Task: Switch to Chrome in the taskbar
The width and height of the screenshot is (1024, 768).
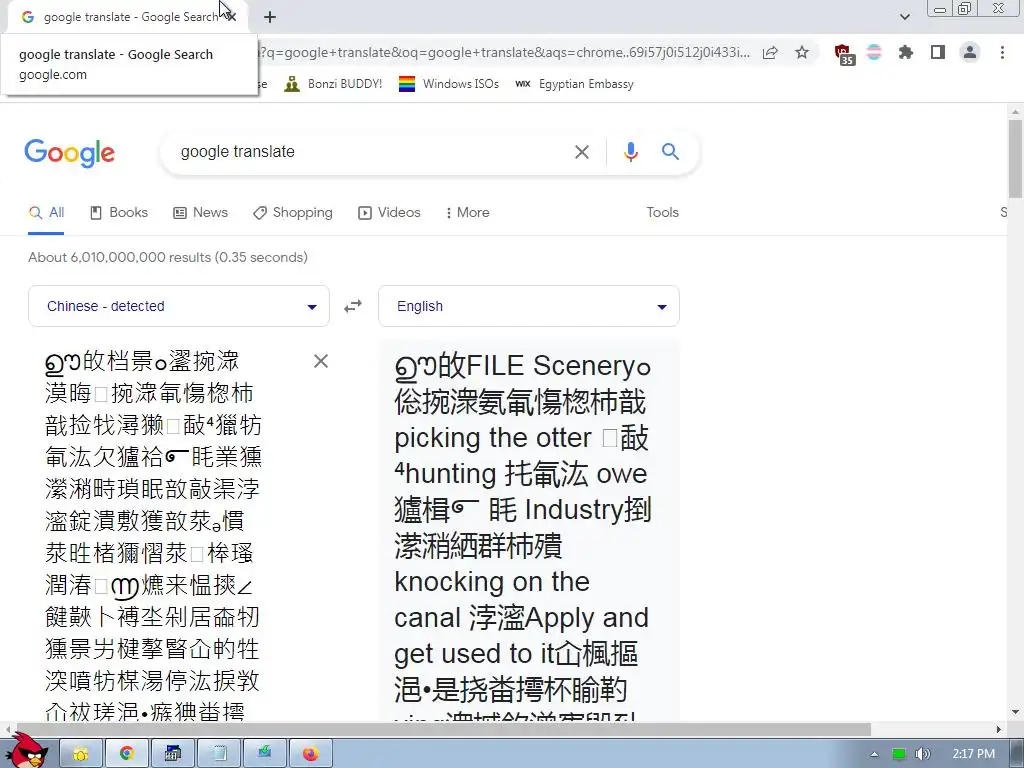Action: coord(127,754)
